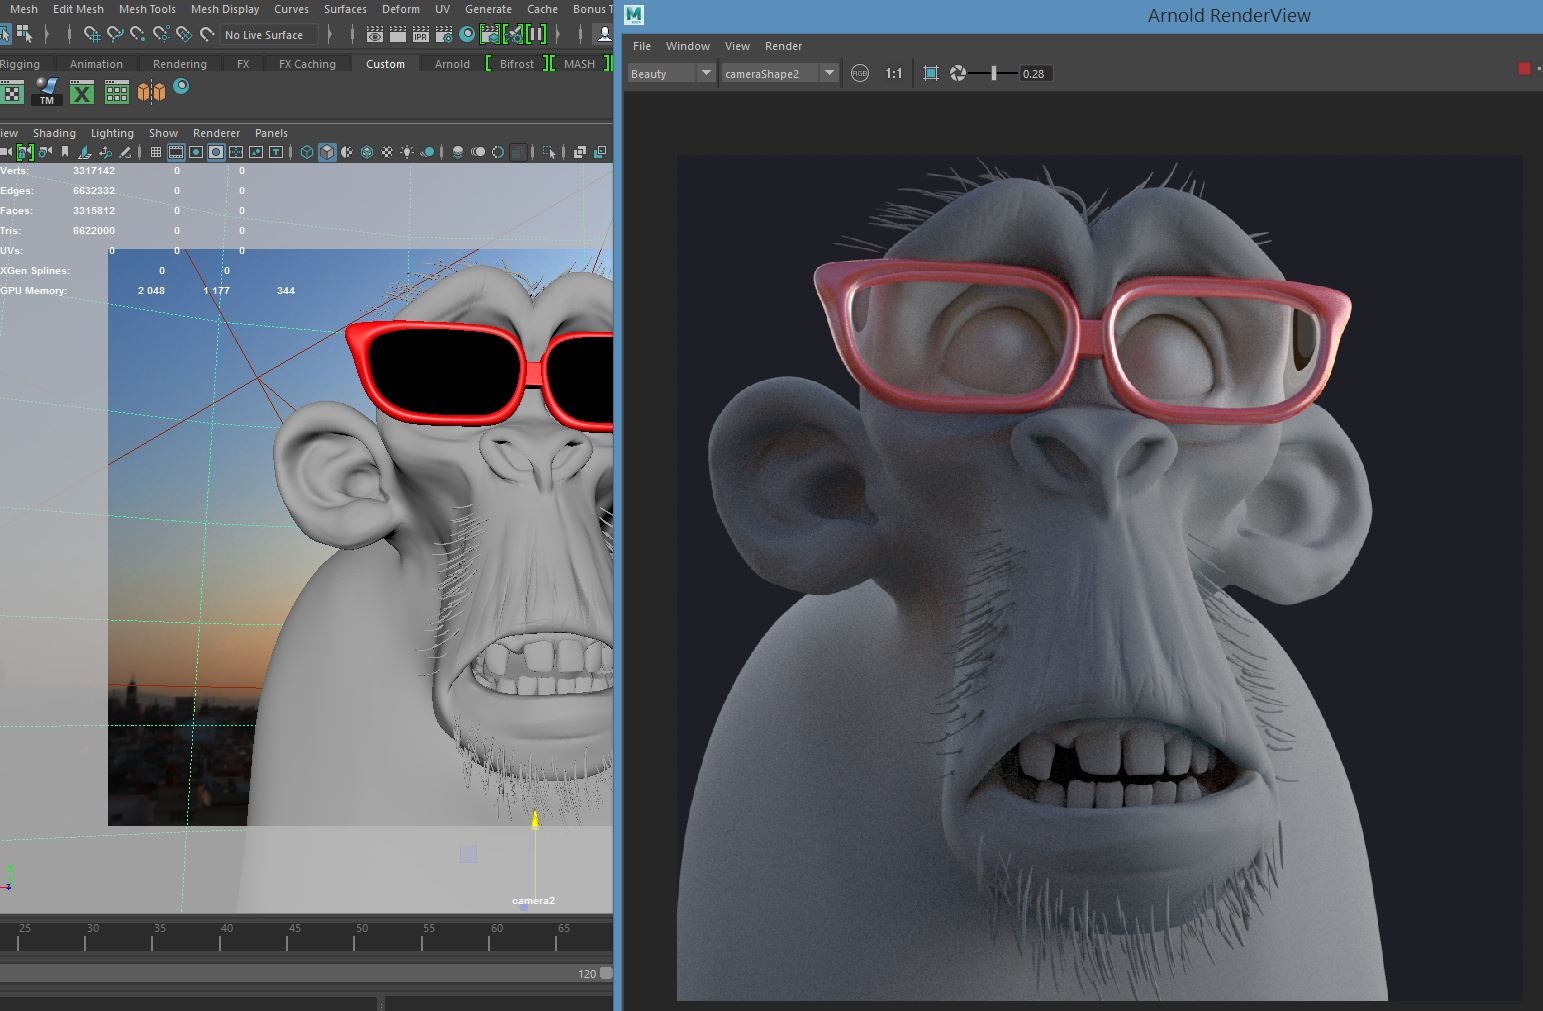
Task: Open render settings clapperboard gear icon
Action: (x=443, y=34)
